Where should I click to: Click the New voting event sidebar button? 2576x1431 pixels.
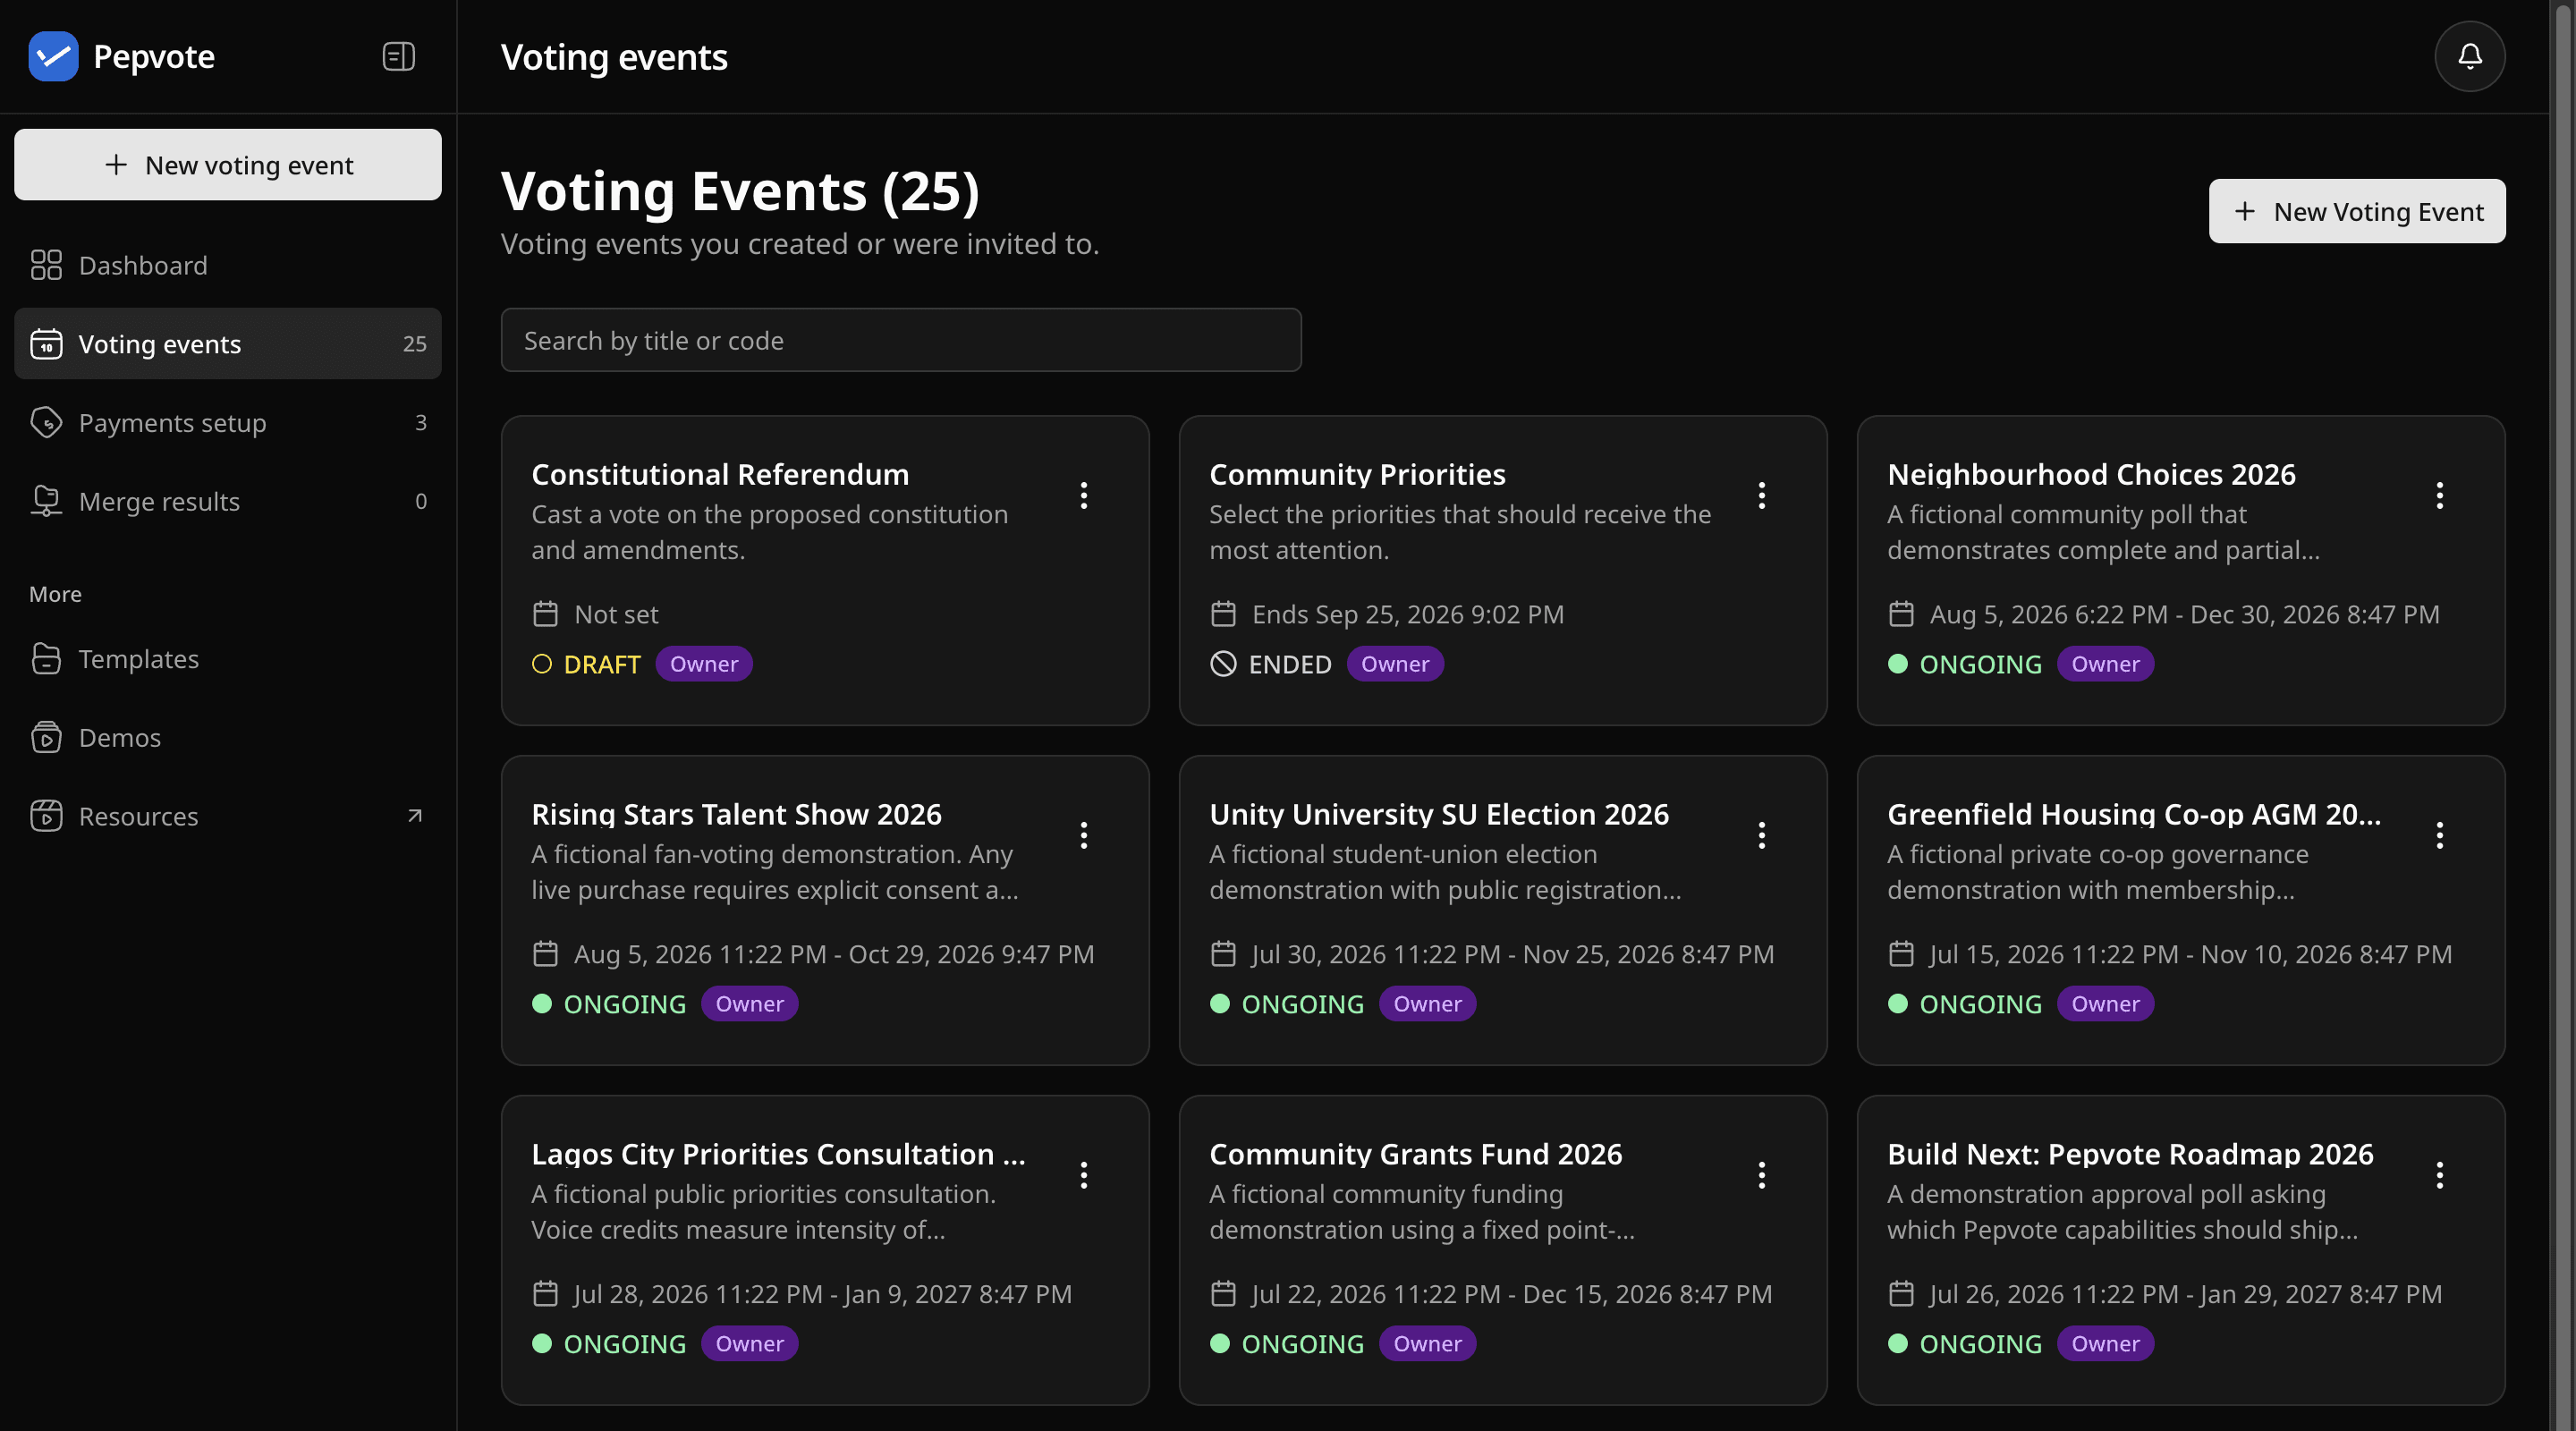pyautogui.click(x=227, y=165)
